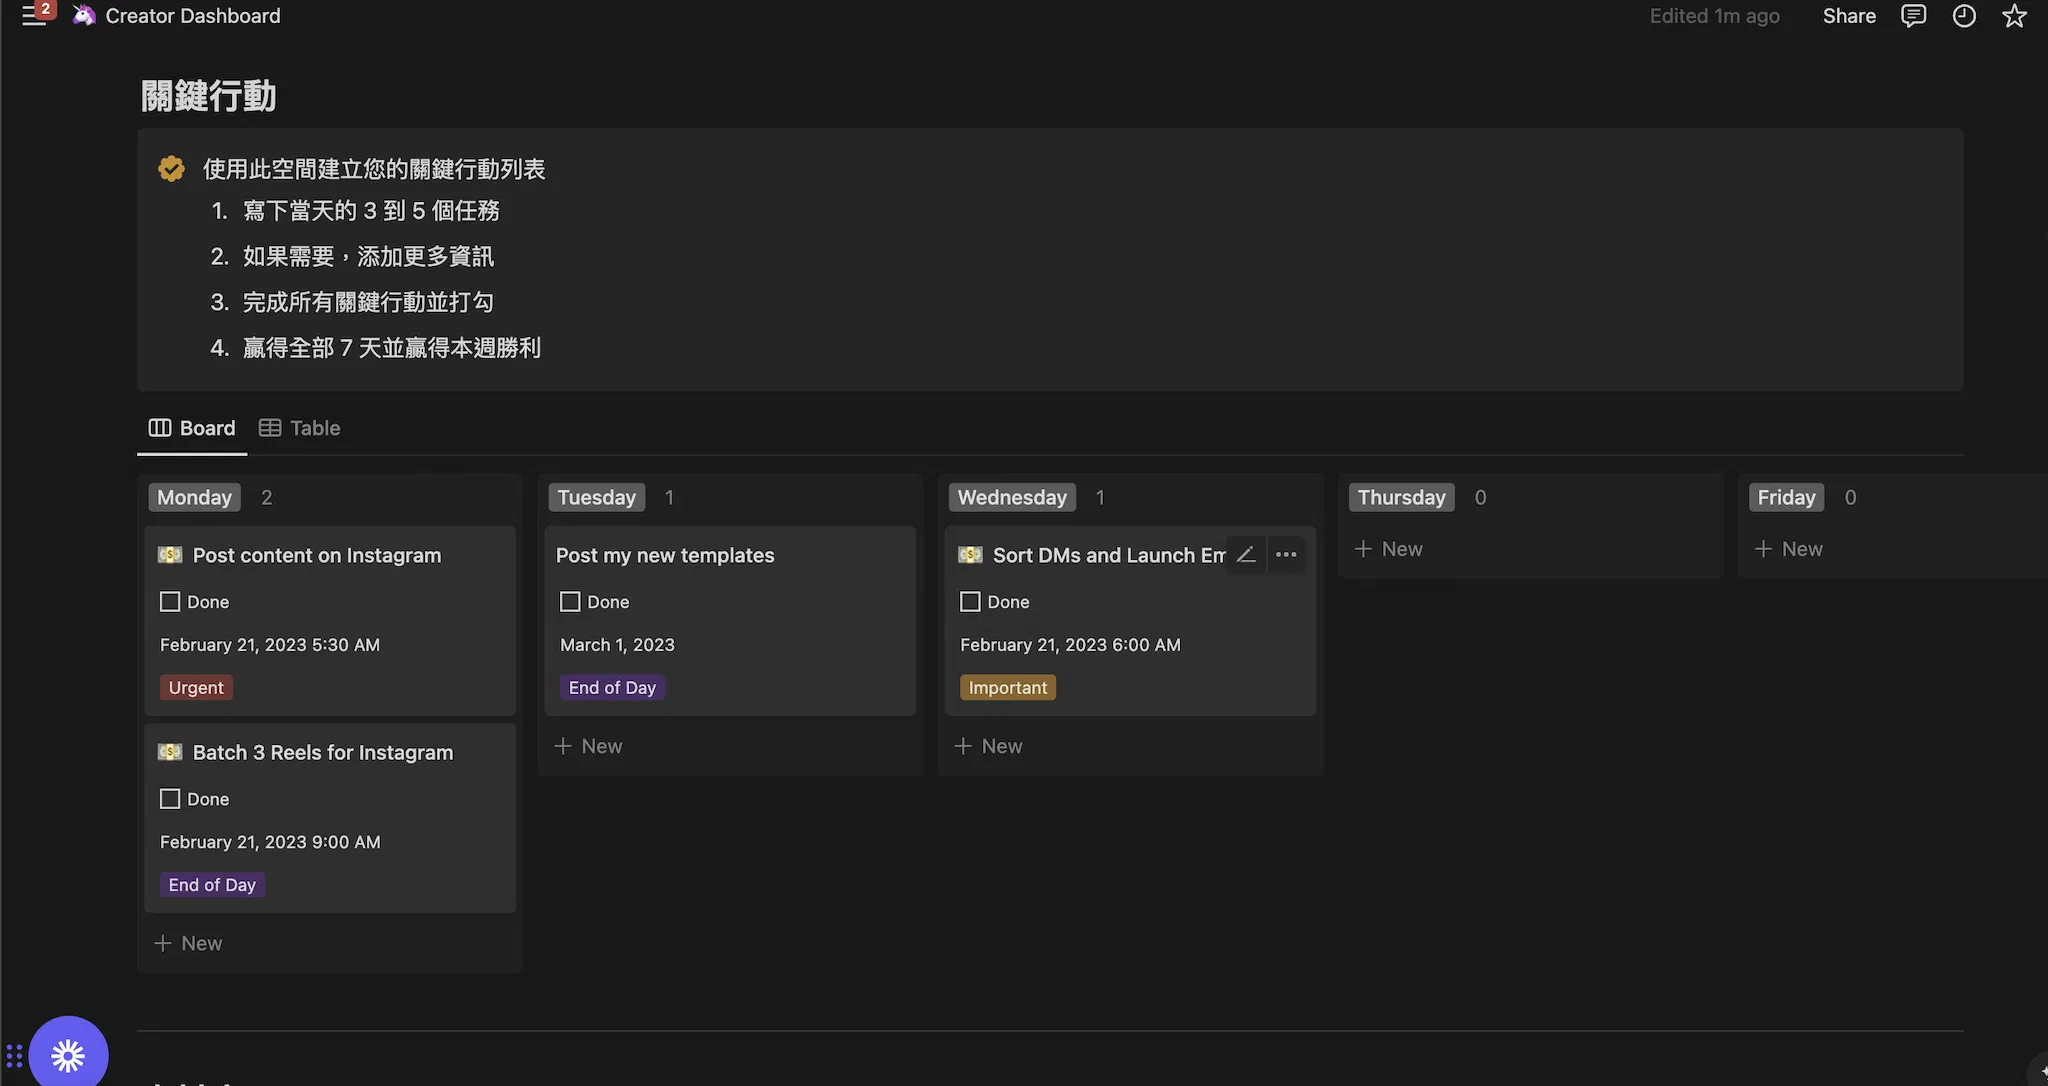Click the six-dot drag handle at bottom left
Image resolution: width=2048 pixels, height=1086 pixels.
14,1056
